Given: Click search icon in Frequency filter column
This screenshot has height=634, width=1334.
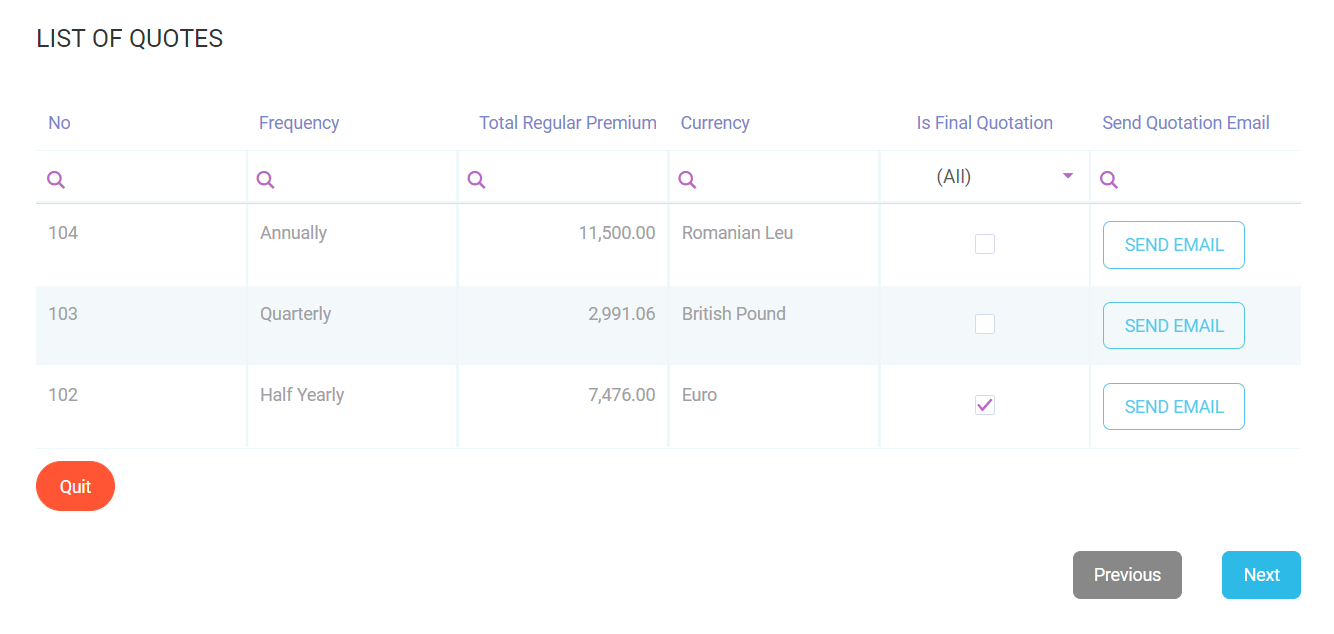Looking at the screenshot, I should [x=265, y=179].
